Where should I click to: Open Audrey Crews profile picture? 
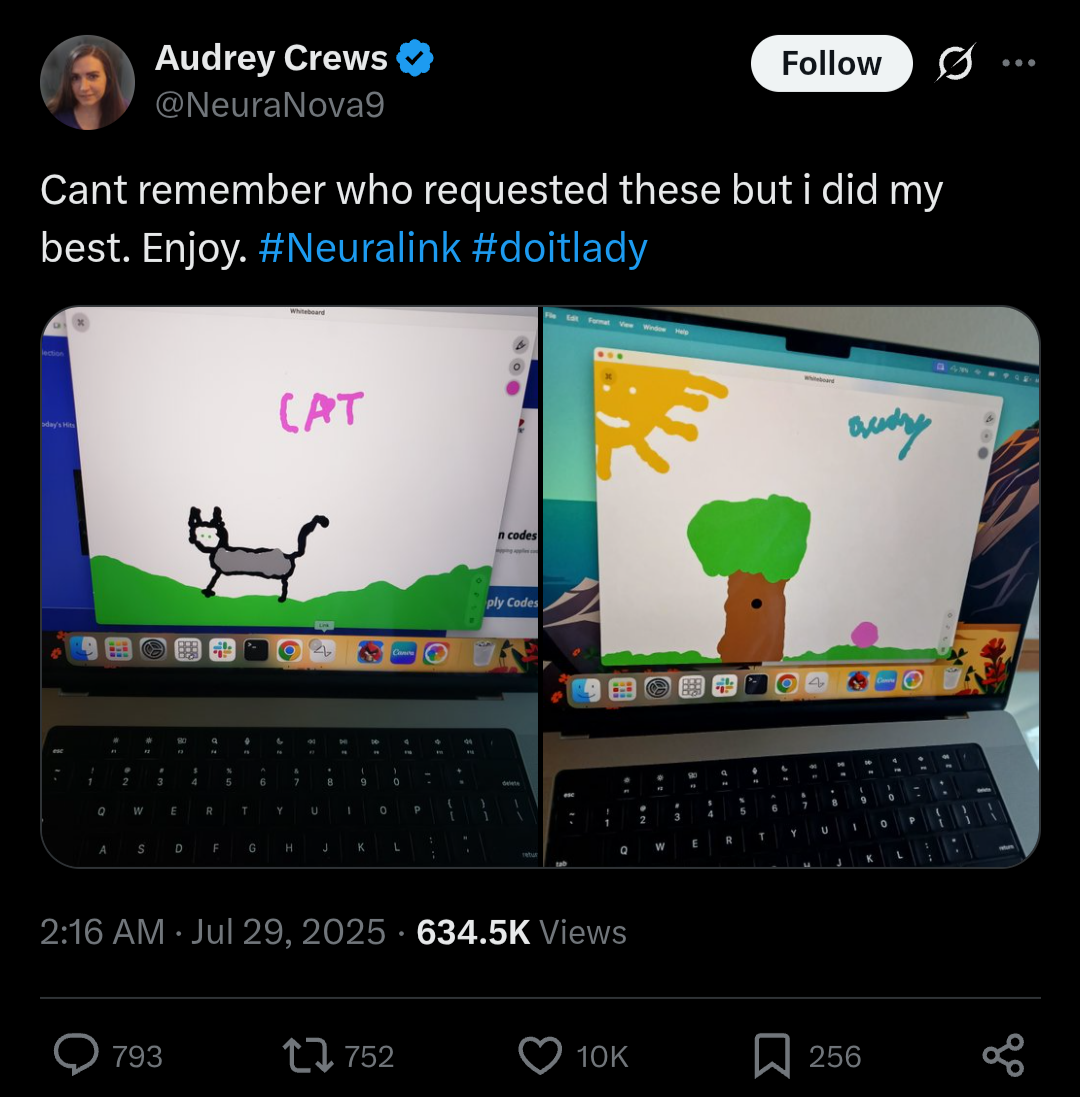click(87, 83)
